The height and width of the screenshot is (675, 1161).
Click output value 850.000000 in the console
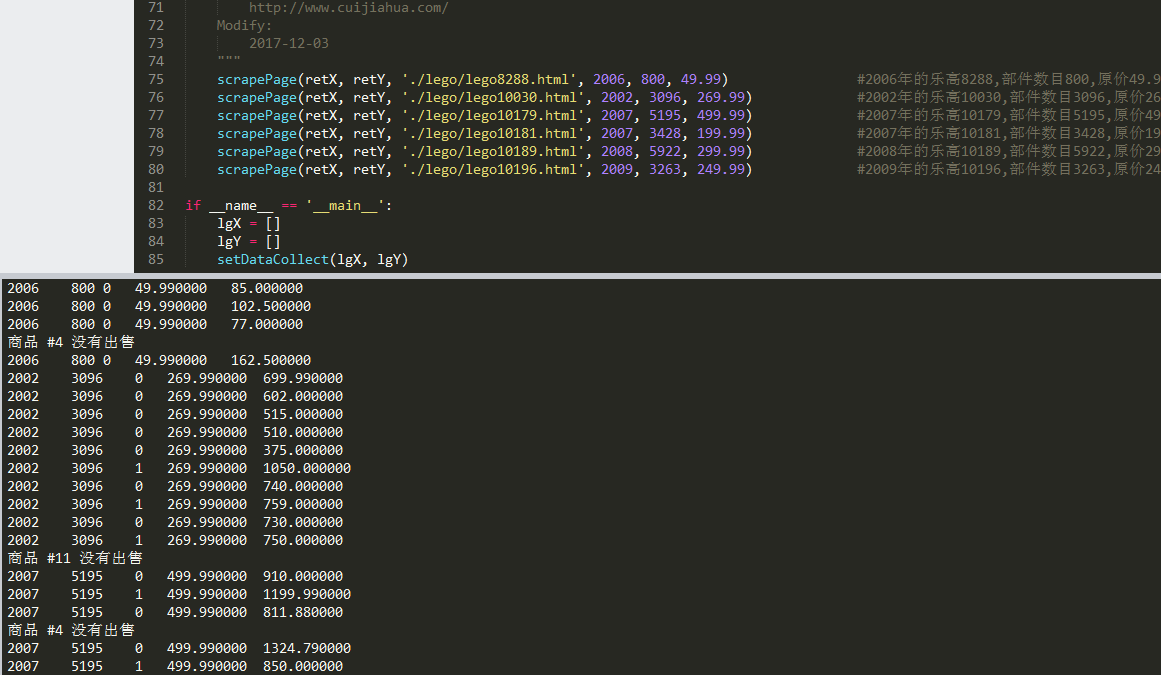coord(303,666)
